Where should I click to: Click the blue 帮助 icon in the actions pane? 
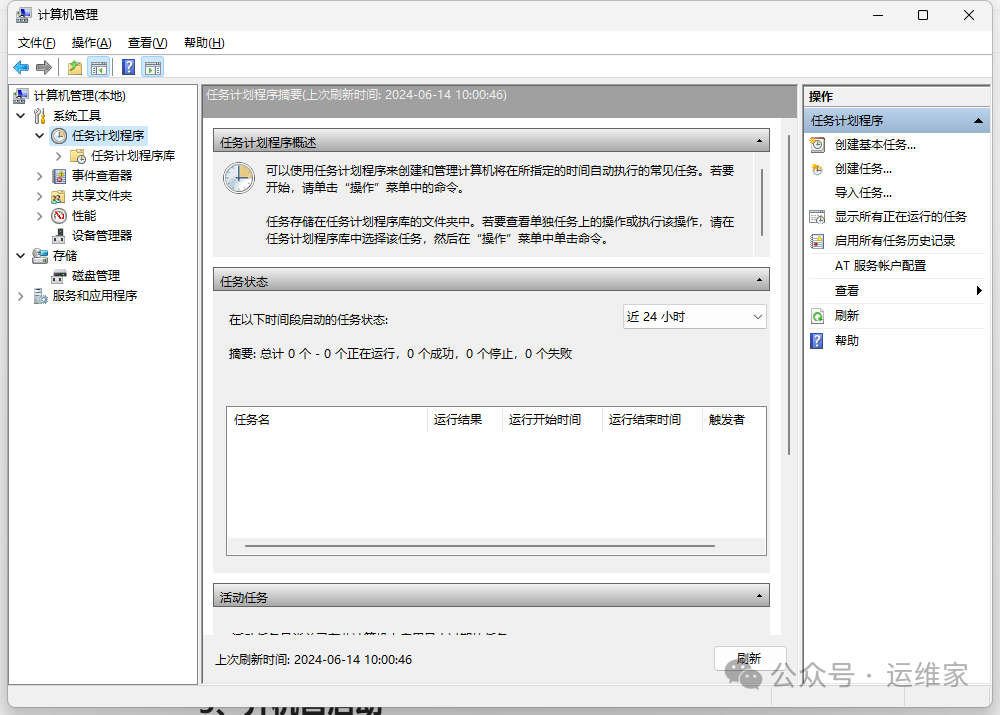point(817,341)
